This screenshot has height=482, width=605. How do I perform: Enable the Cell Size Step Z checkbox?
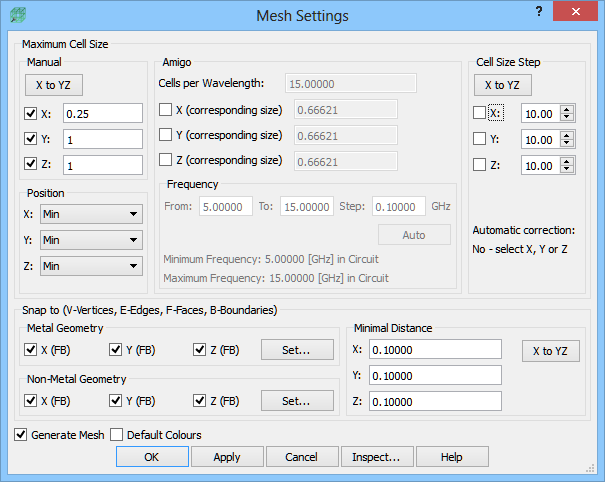pyautogui.click(x=479, y=165)
